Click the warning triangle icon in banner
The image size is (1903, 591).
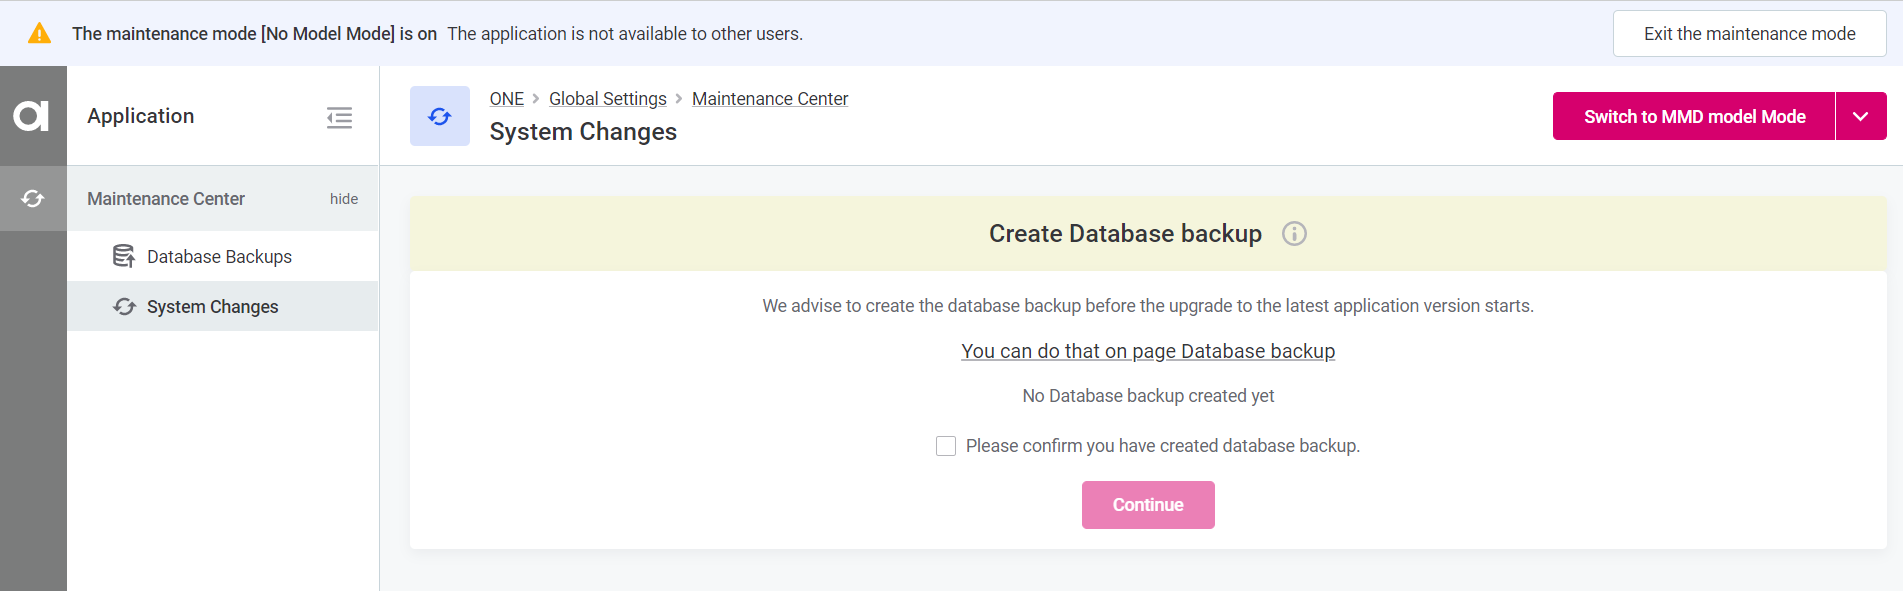tap(39, 34)
